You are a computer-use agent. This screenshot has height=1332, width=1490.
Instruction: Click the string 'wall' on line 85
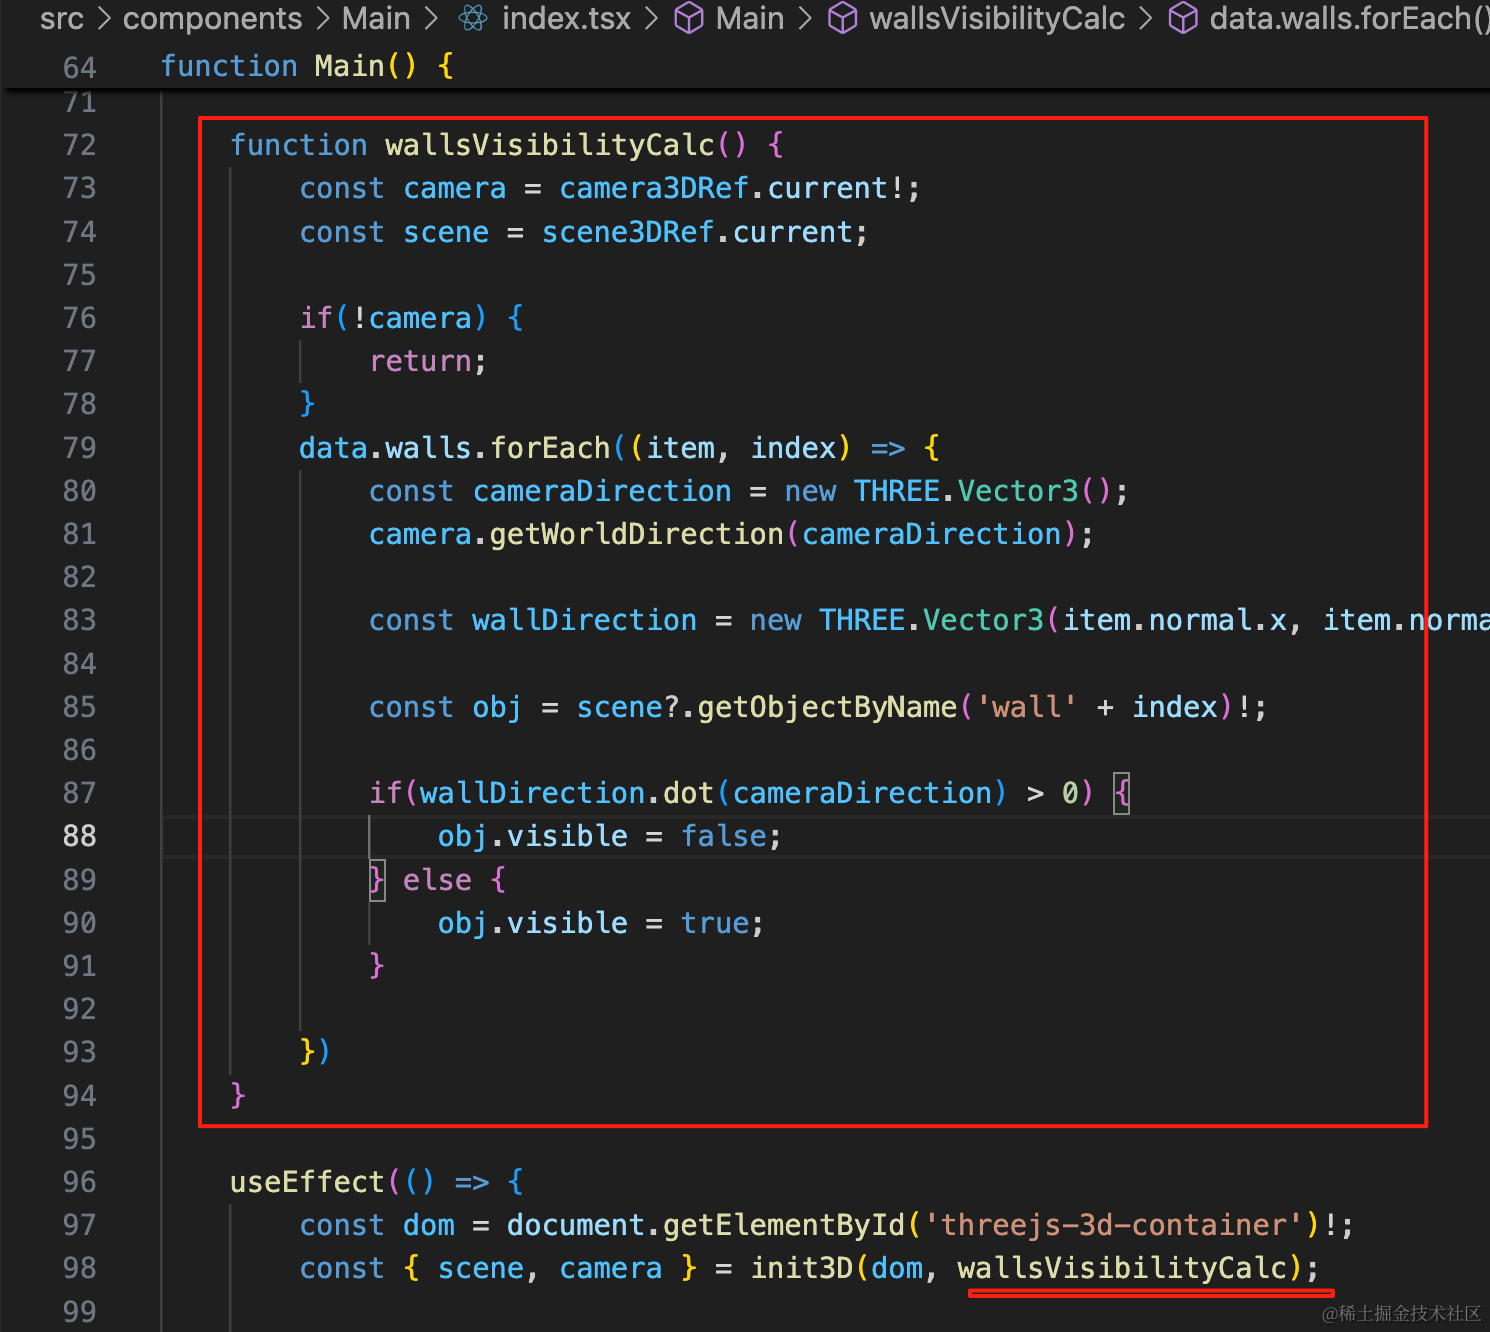point(1026,707)
